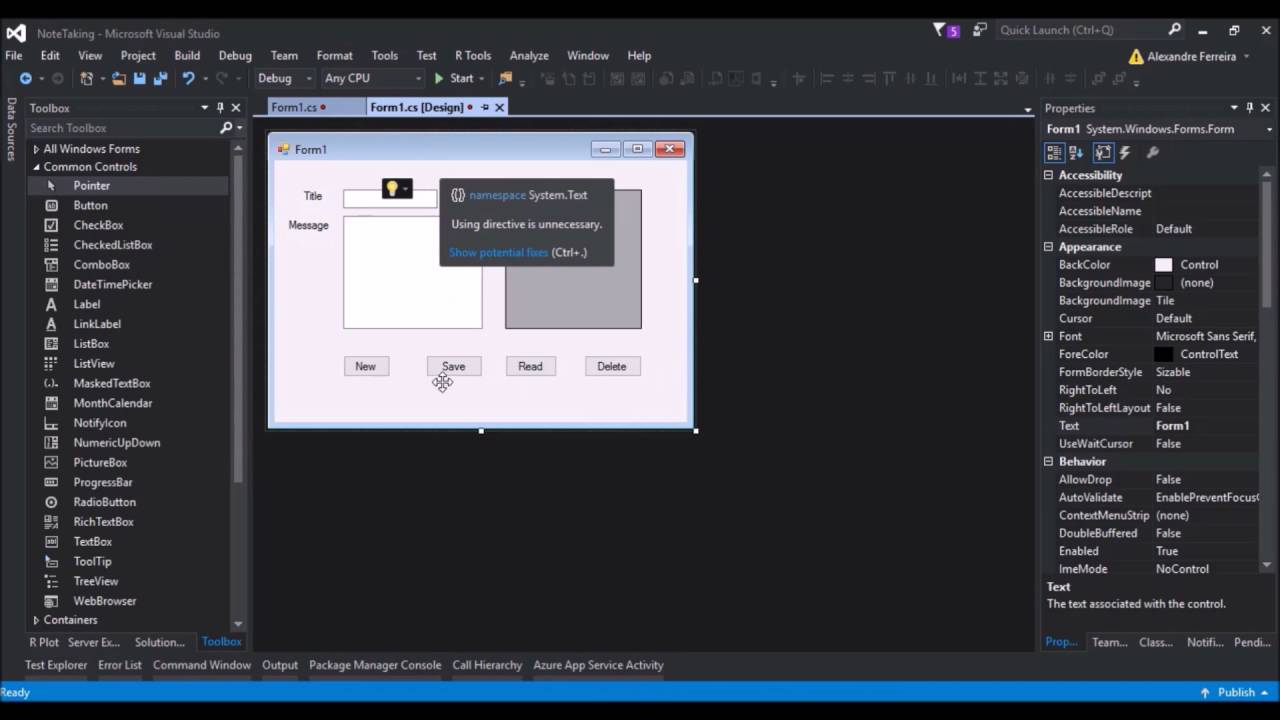Switch to the Form1.cs code tab
Screen dimensions: 1280x720
[294, 107]
